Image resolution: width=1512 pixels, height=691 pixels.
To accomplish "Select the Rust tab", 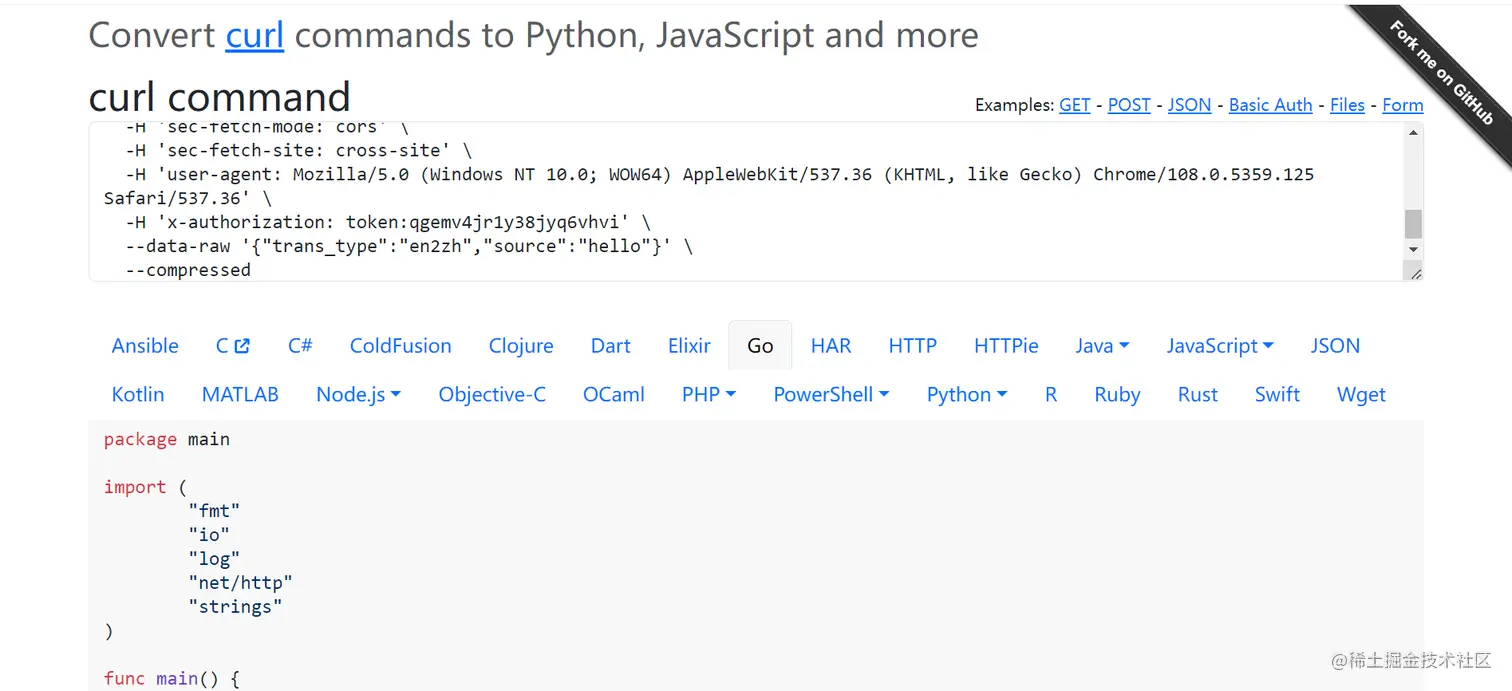I will 1198,395.
